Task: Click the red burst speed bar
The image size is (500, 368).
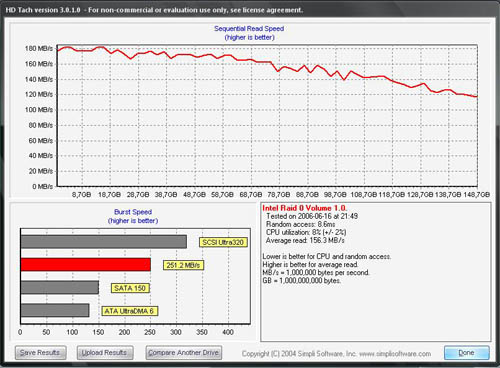Action: pyautogui.click(x=86, y=264)
